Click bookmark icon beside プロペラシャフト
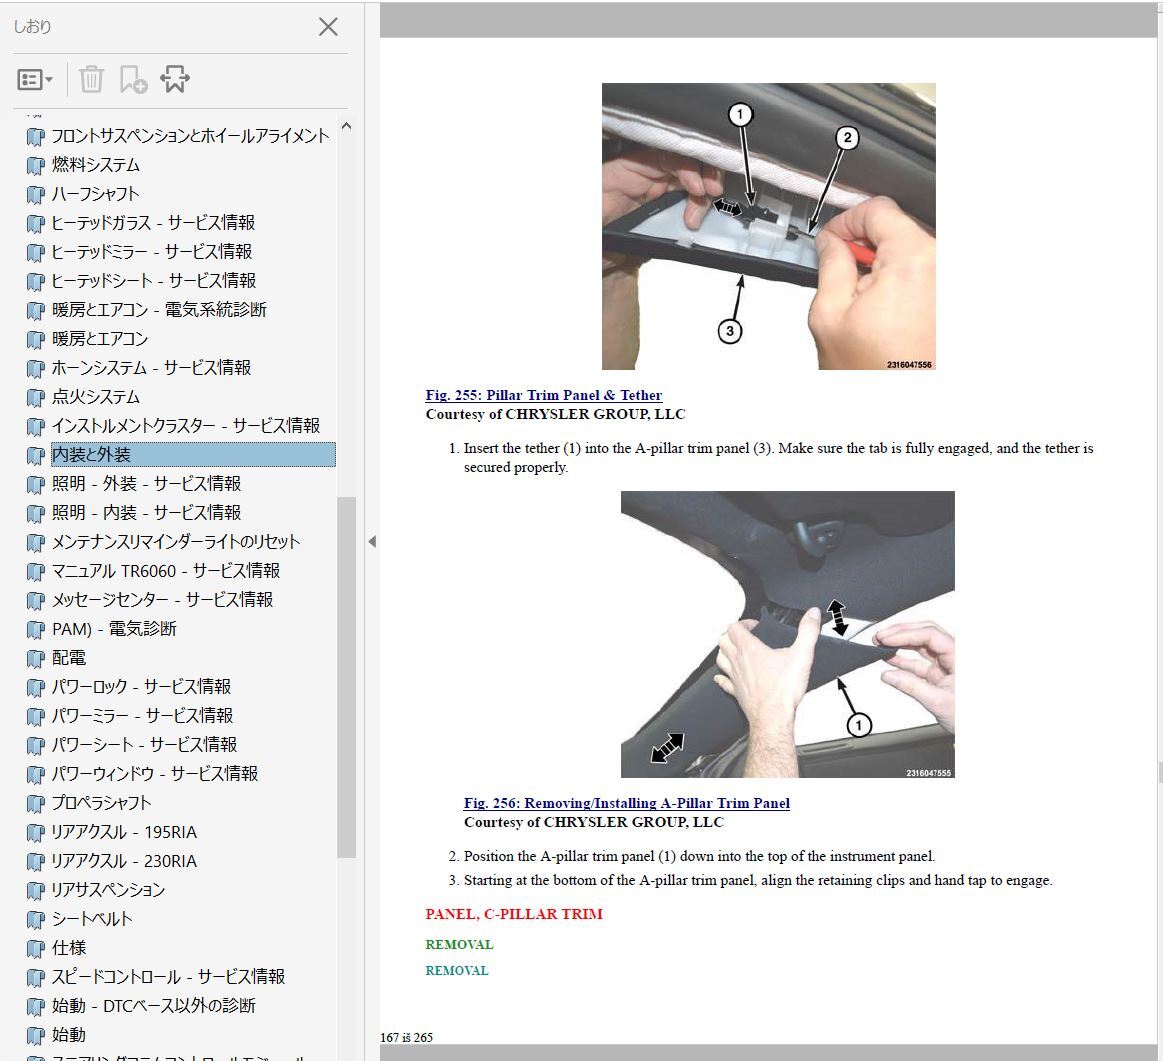The width and height of the screenshot is (1163, 1061). click(x=35, y=803)
